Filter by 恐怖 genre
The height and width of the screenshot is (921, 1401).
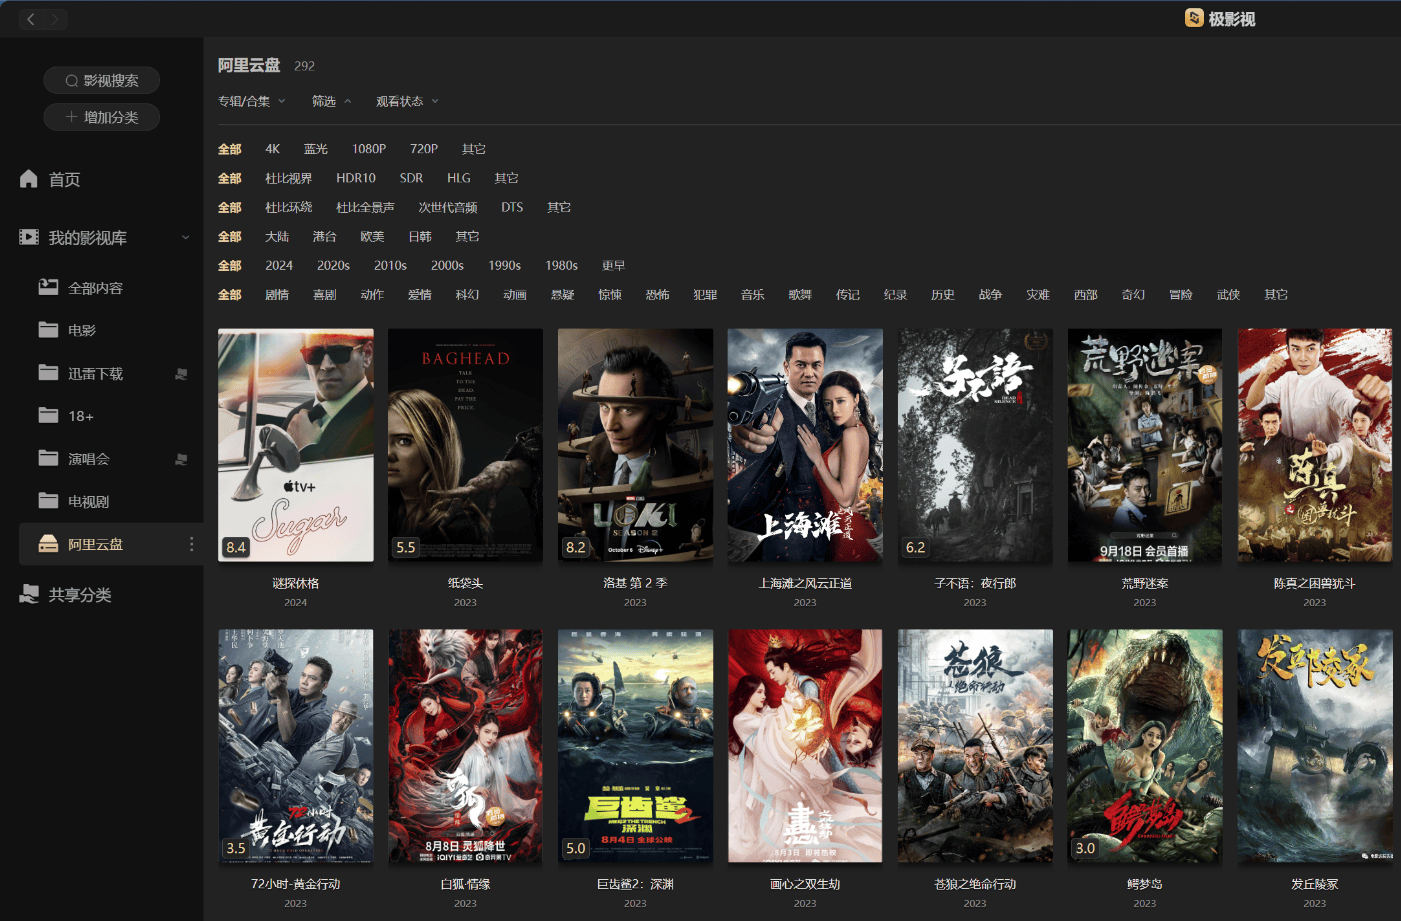[657, 294]
